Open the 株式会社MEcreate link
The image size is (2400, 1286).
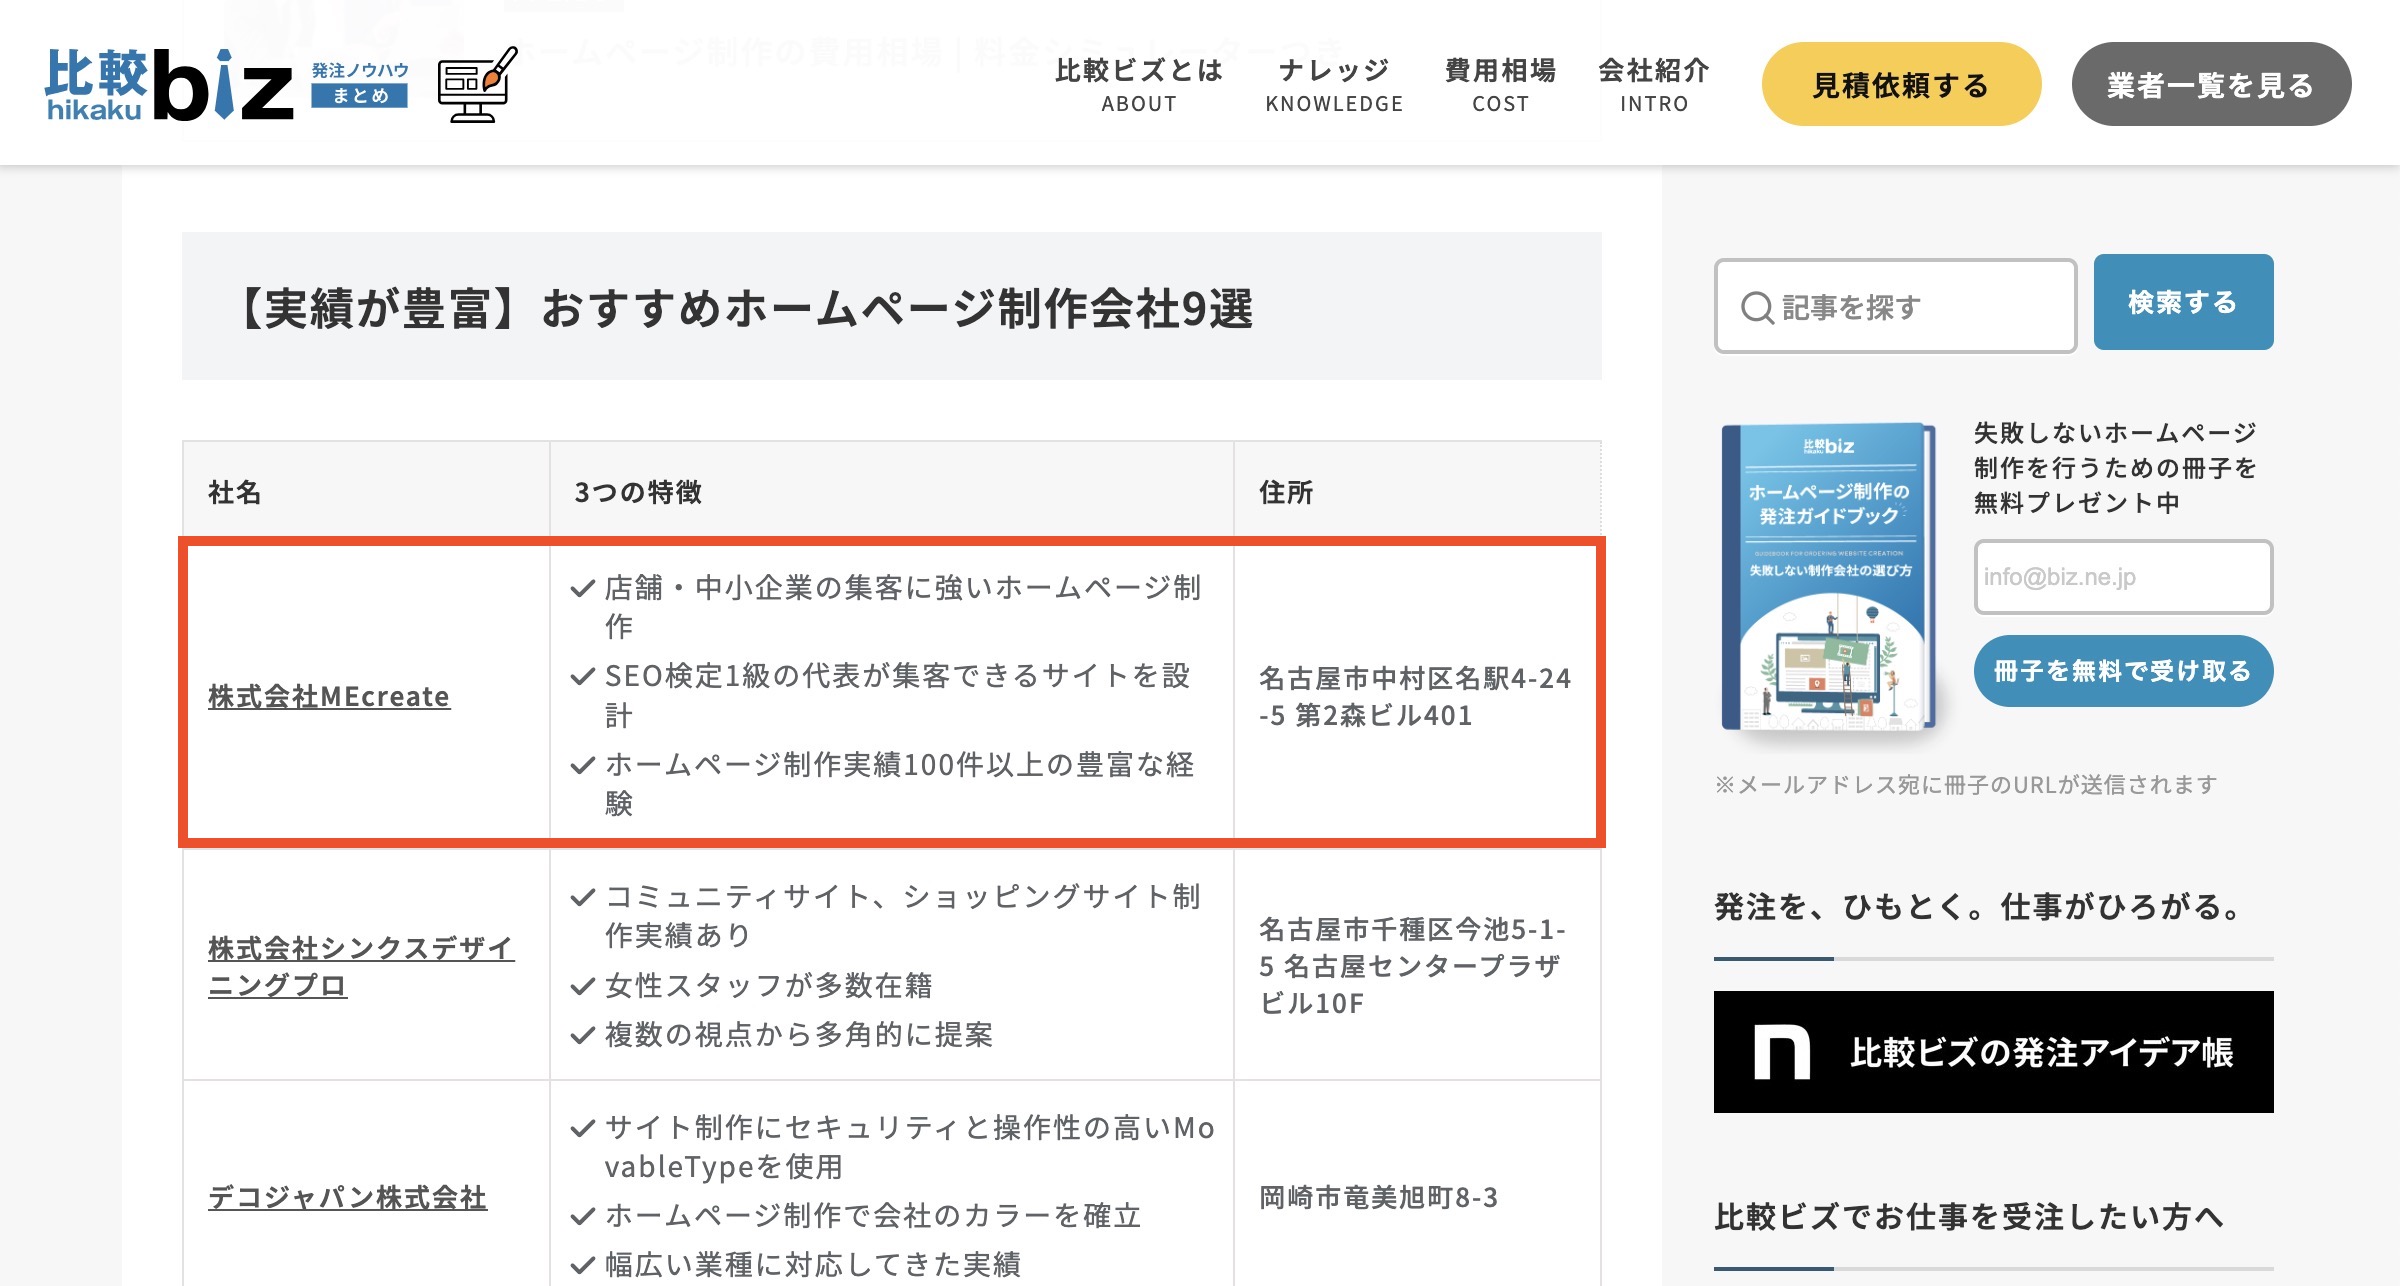click(x=329, y=696)
